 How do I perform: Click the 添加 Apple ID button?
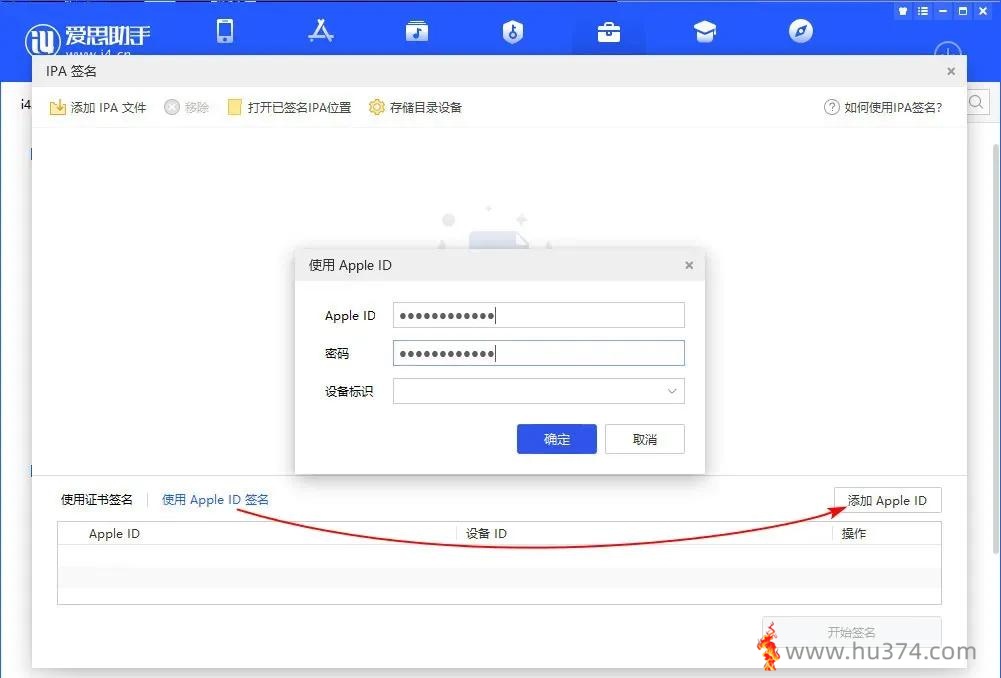pos(887,501)
